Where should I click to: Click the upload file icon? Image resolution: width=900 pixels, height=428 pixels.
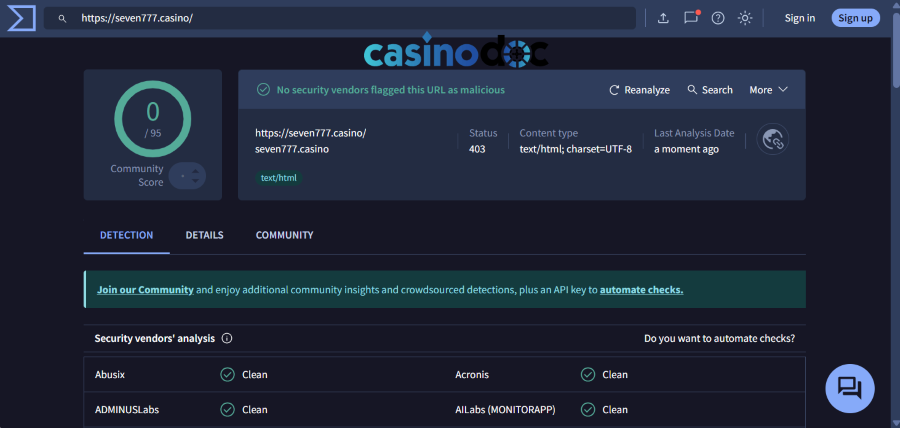click(x=663, y=18)
